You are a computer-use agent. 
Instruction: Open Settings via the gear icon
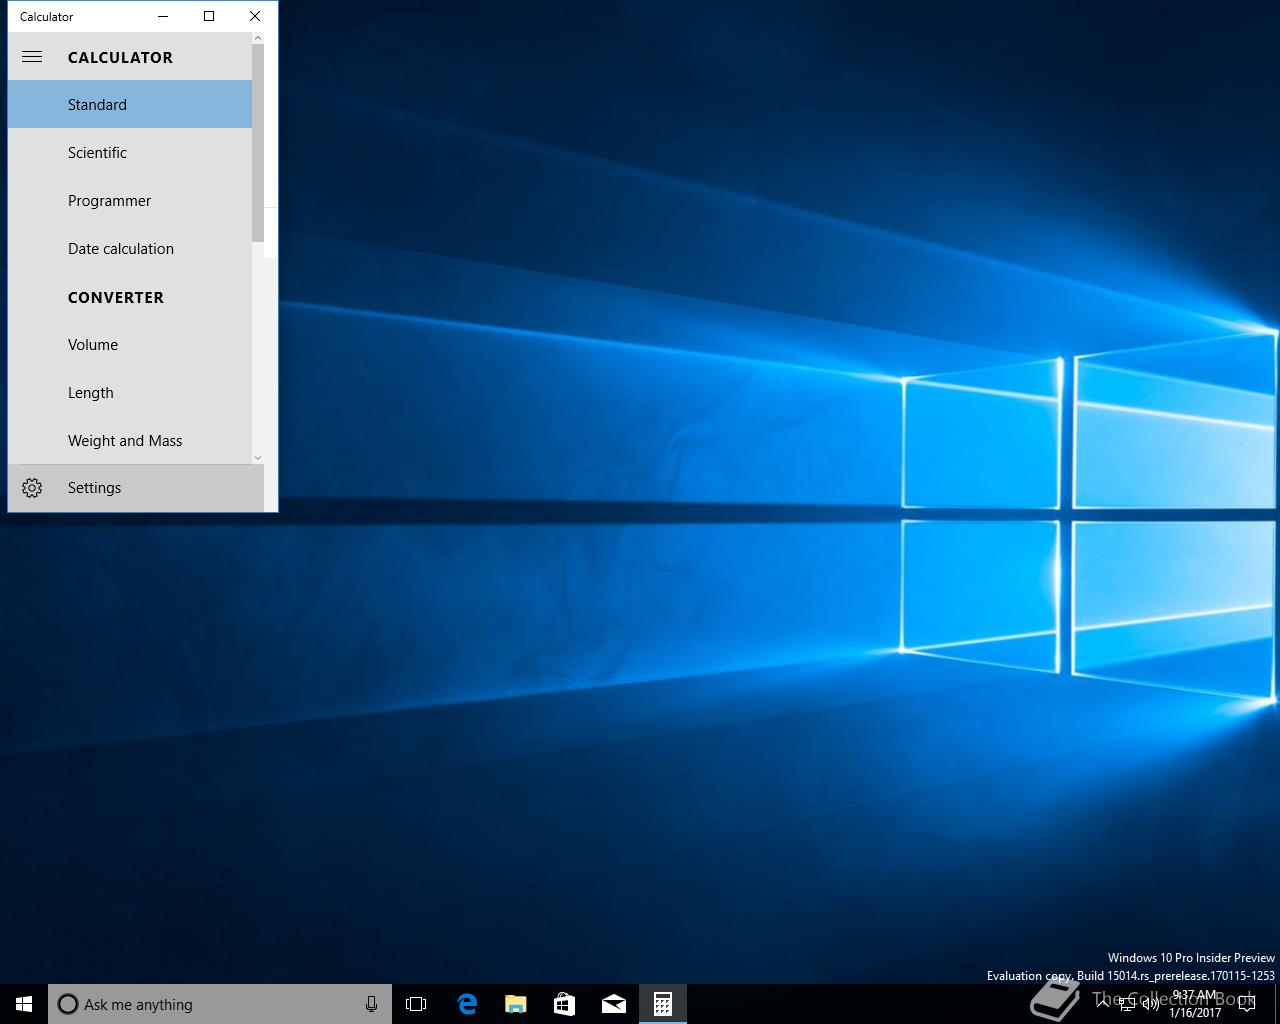[x=32, y=488]
